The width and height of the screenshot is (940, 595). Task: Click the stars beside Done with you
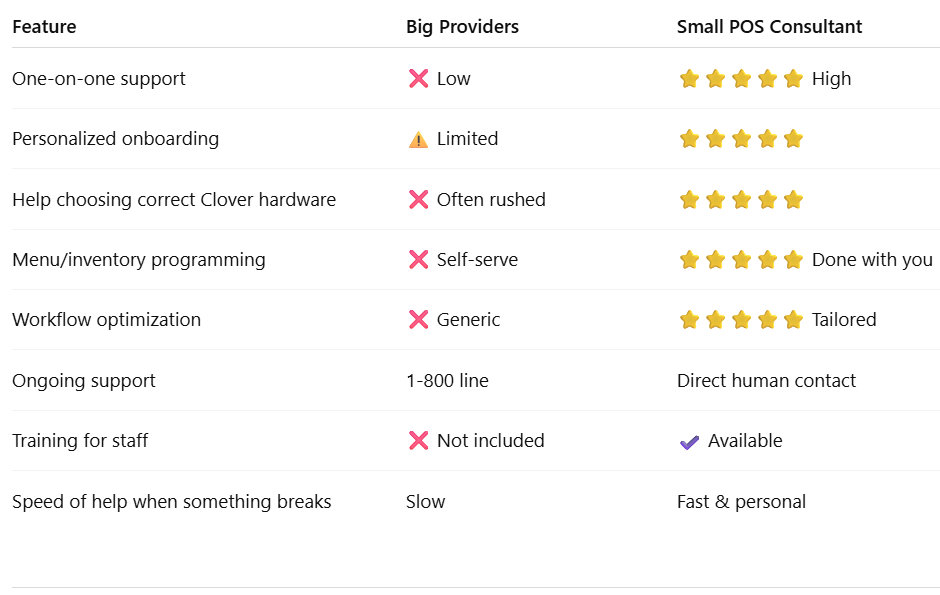(741, 259)
